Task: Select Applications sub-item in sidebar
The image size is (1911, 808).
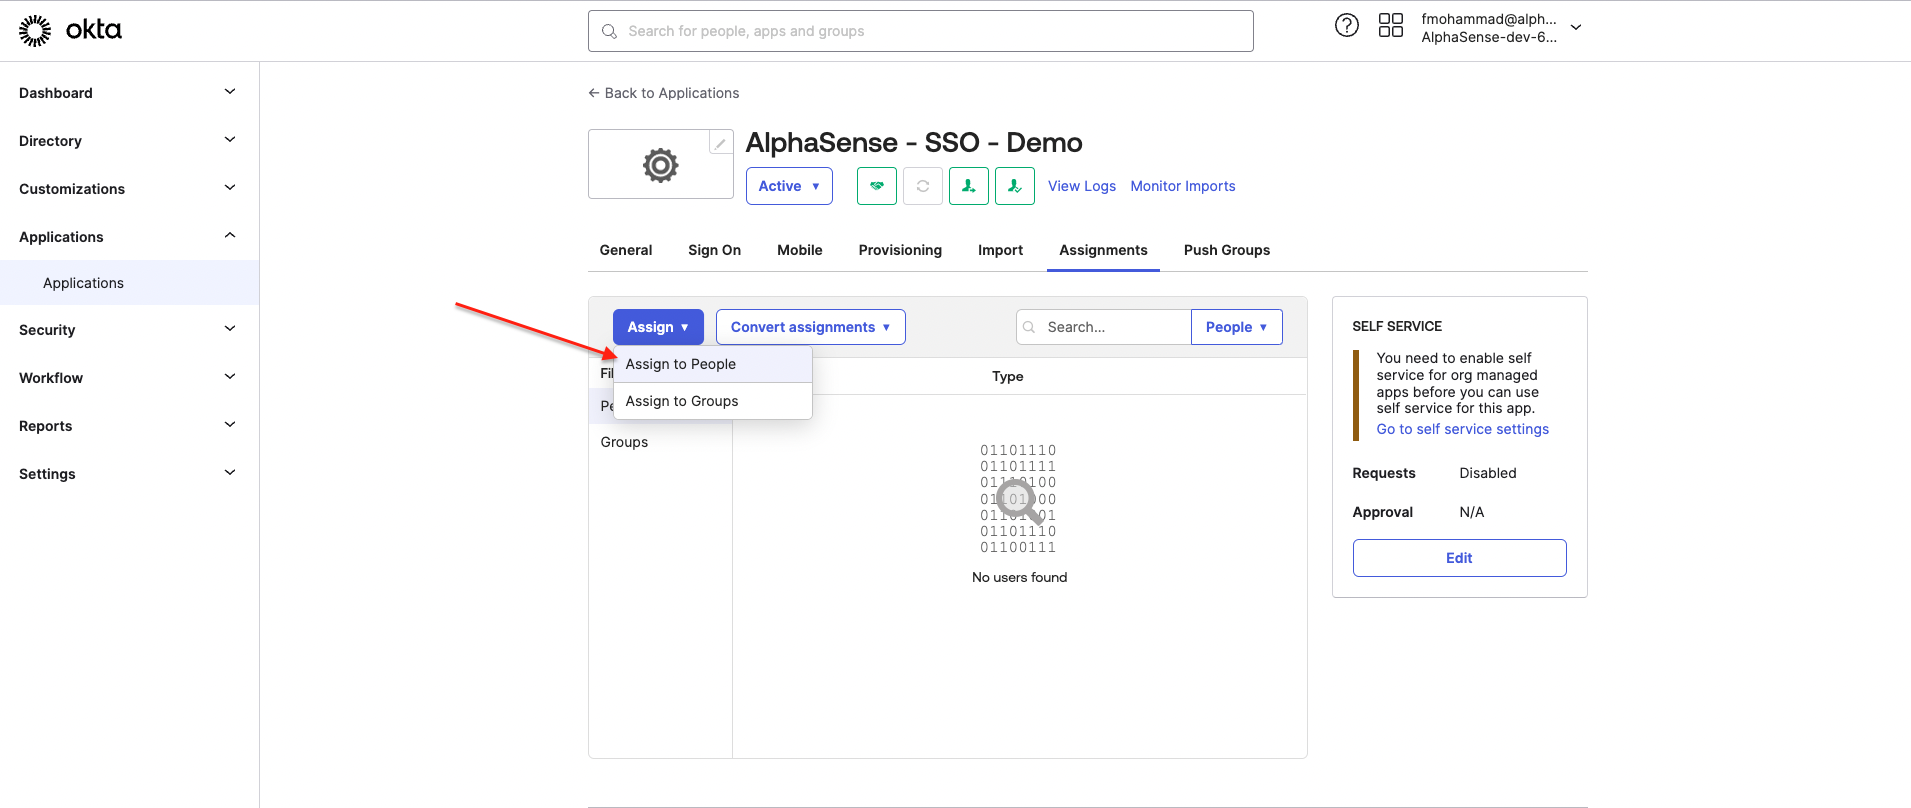Action: 129,283
